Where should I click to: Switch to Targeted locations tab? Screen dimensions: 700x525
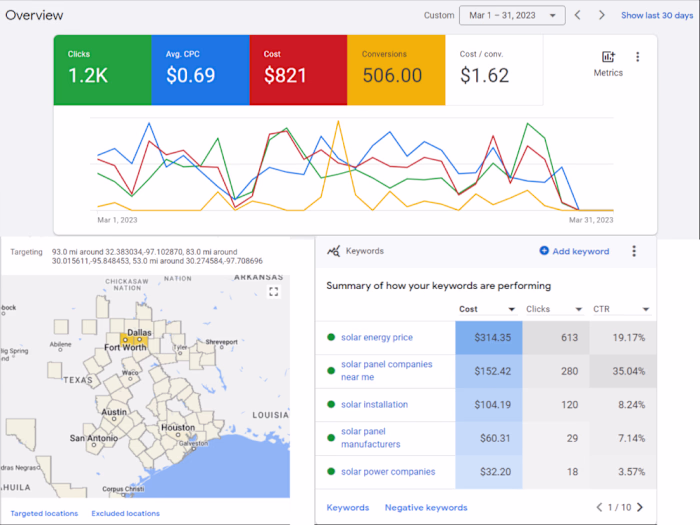coord(44,513)
